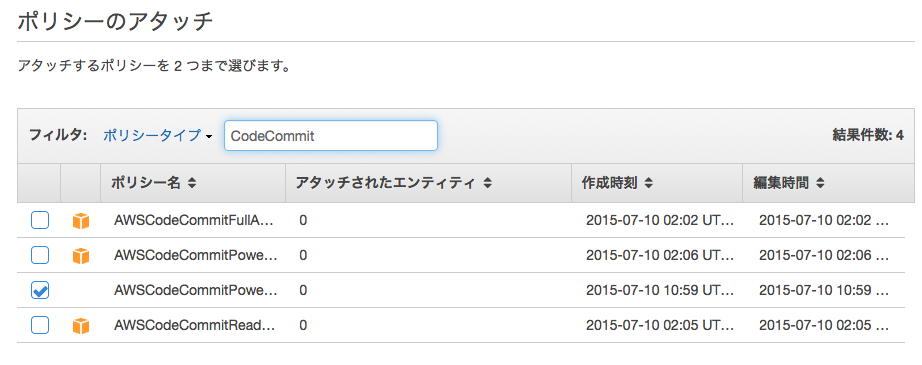Click the edit time in the AWSCodeCommitRead... row

coord(824,325)
